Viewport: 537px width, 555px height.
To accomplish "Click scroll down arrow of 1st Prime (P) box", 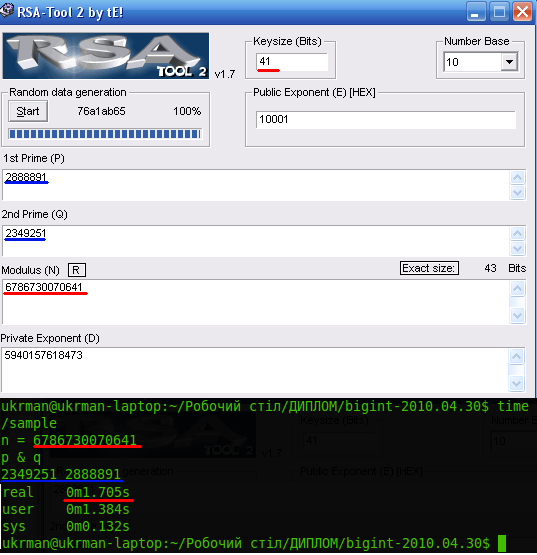I will 518,193.
